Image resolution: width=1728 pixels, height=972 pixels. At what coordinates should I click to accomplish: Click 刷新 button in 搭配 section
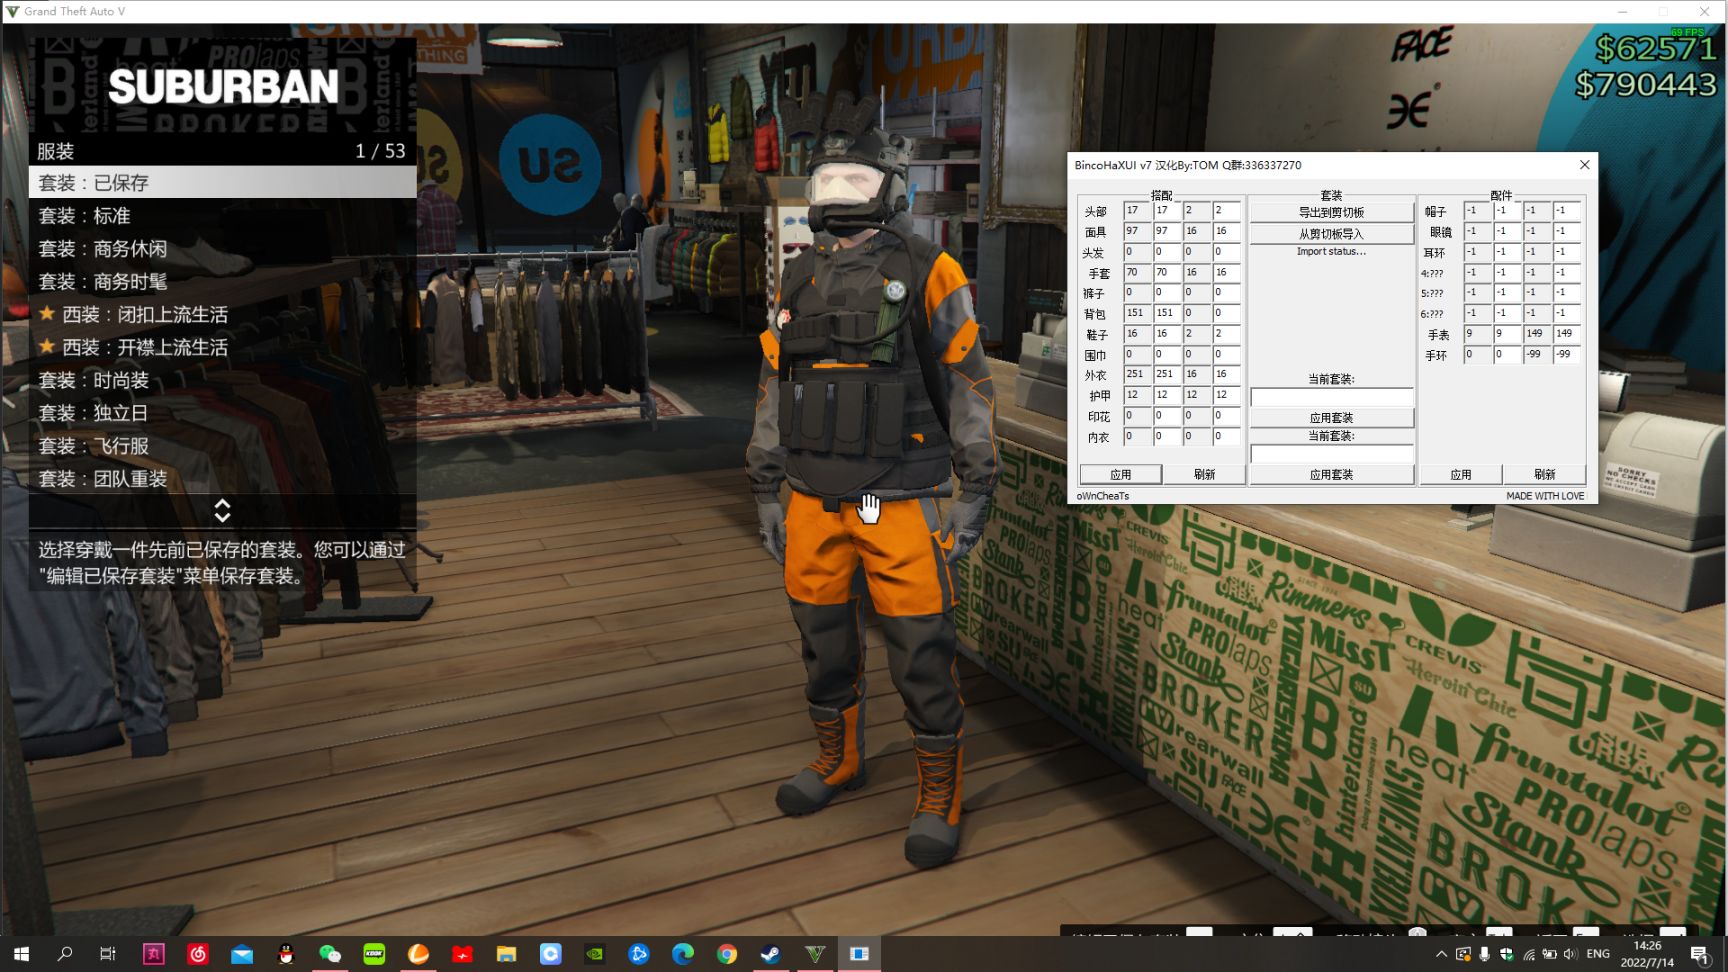pyautogui.click(x=1204, y=474)
